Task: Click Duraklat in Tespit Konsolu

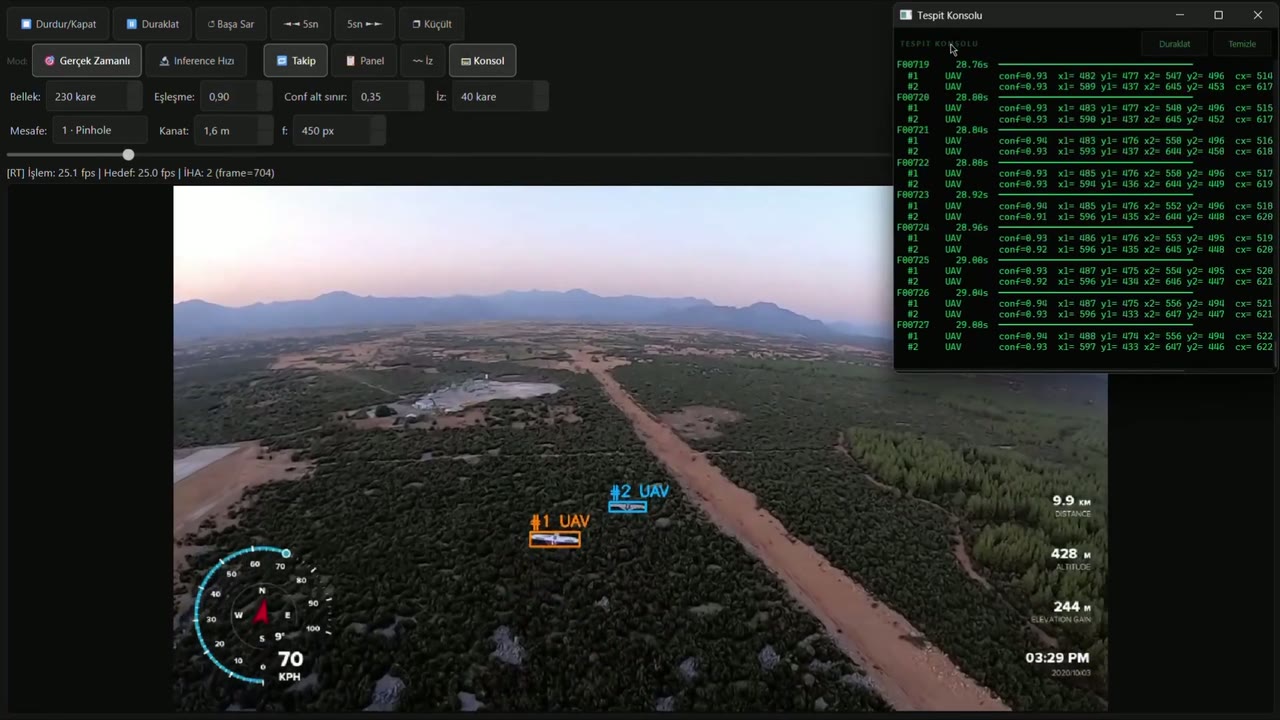Action: 1174,44
